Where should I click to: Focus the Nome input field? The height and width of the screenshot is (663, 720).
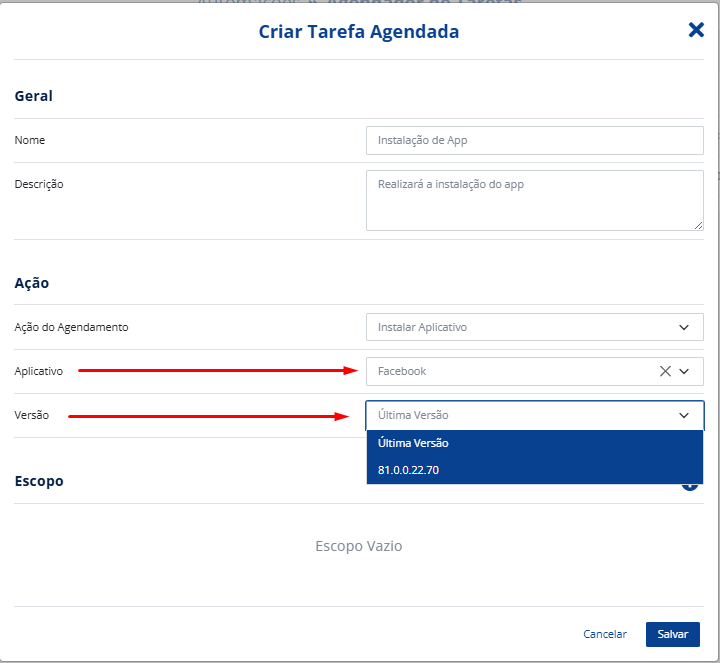pyautogui.click(x=534, y=140)
